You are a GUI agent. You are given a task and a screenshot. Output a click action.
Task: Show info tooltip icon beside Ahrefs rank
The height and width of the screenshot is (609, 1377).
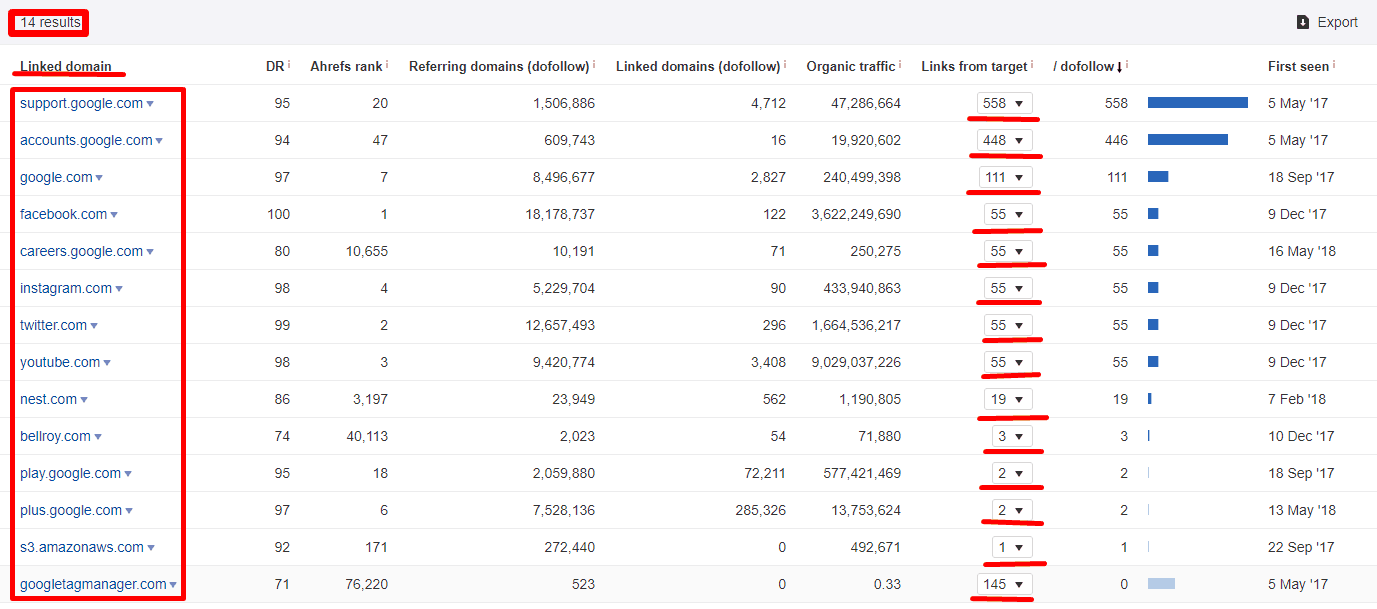pyautogui.click(x=387, y=64)
